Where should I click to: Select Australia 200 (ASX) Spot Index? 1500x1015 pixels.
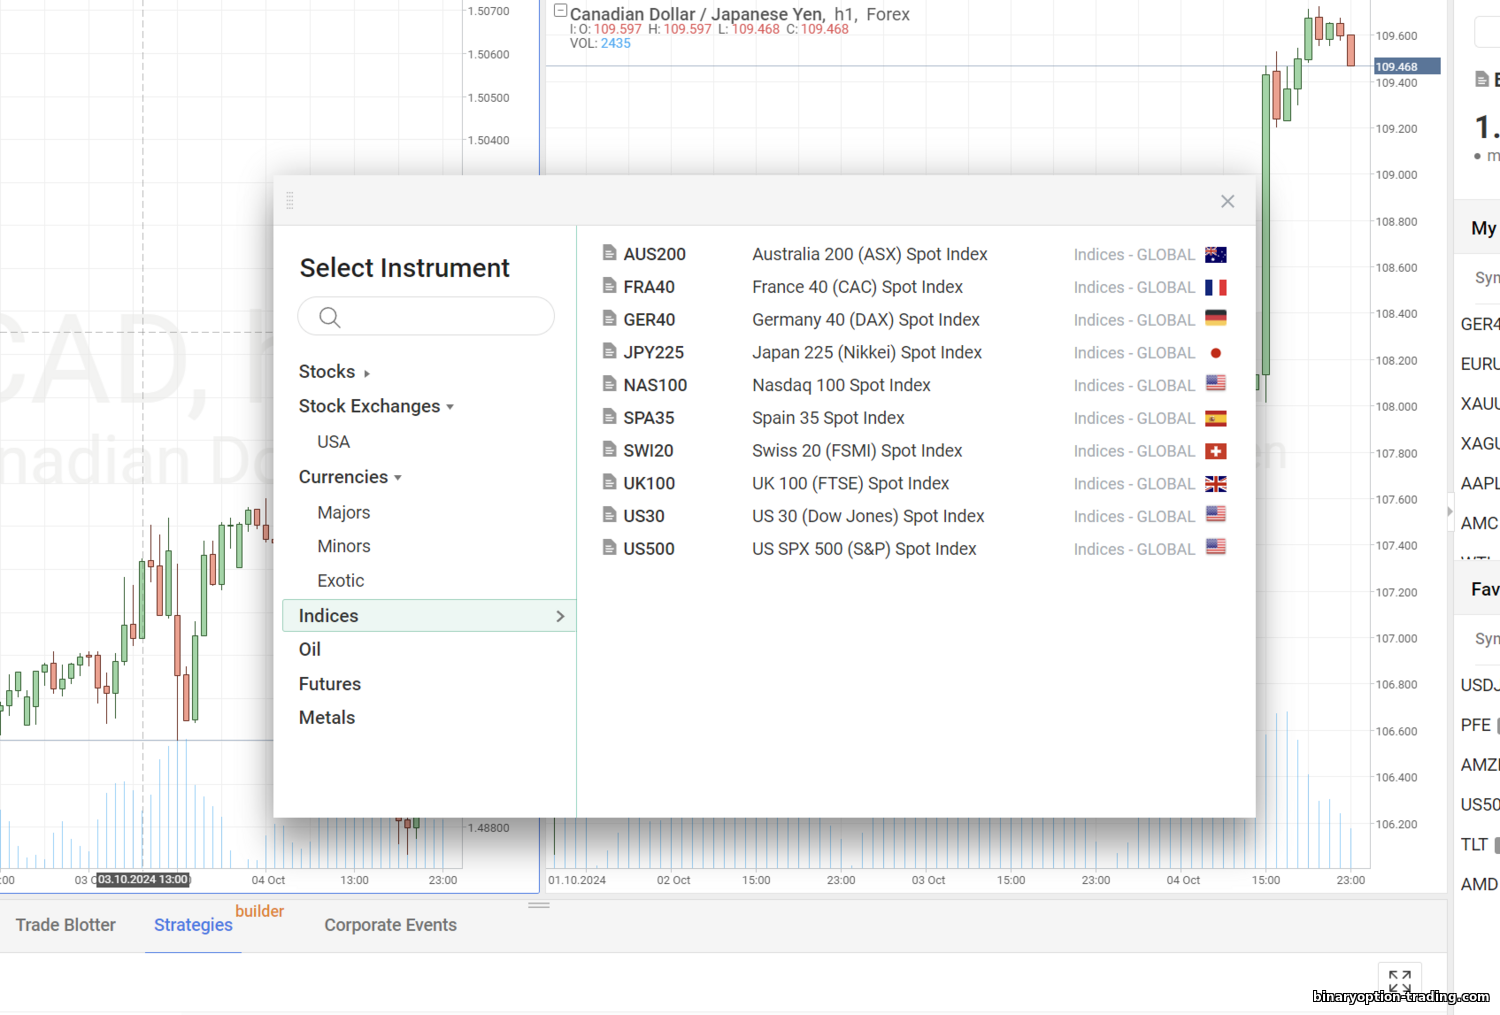coord(870,255)
